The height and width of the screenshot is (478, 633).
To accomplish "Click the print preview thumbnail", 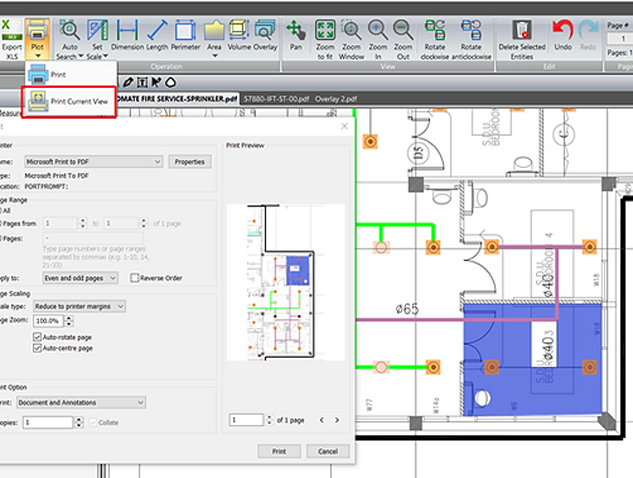I will (x=286, y=281).
